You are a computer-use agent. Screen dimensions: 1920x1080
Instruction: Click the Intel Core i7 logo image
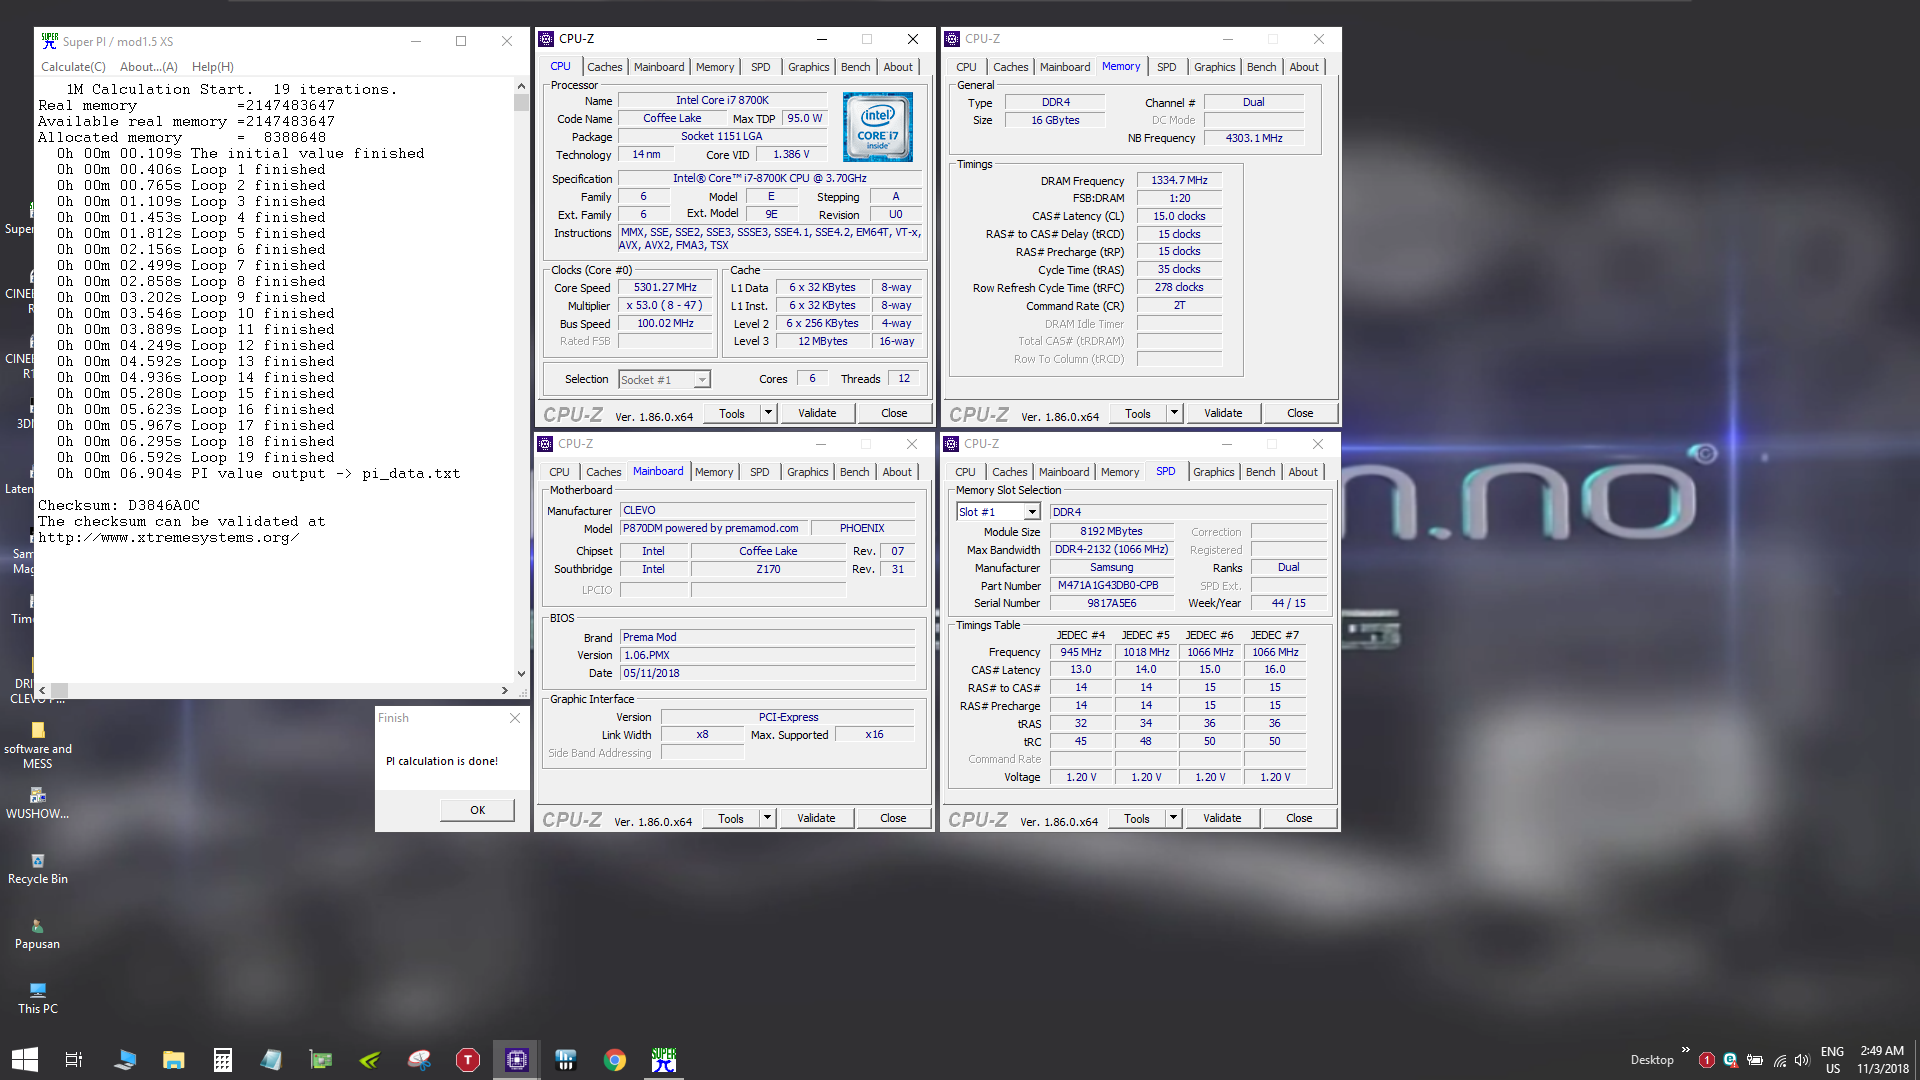877,127
